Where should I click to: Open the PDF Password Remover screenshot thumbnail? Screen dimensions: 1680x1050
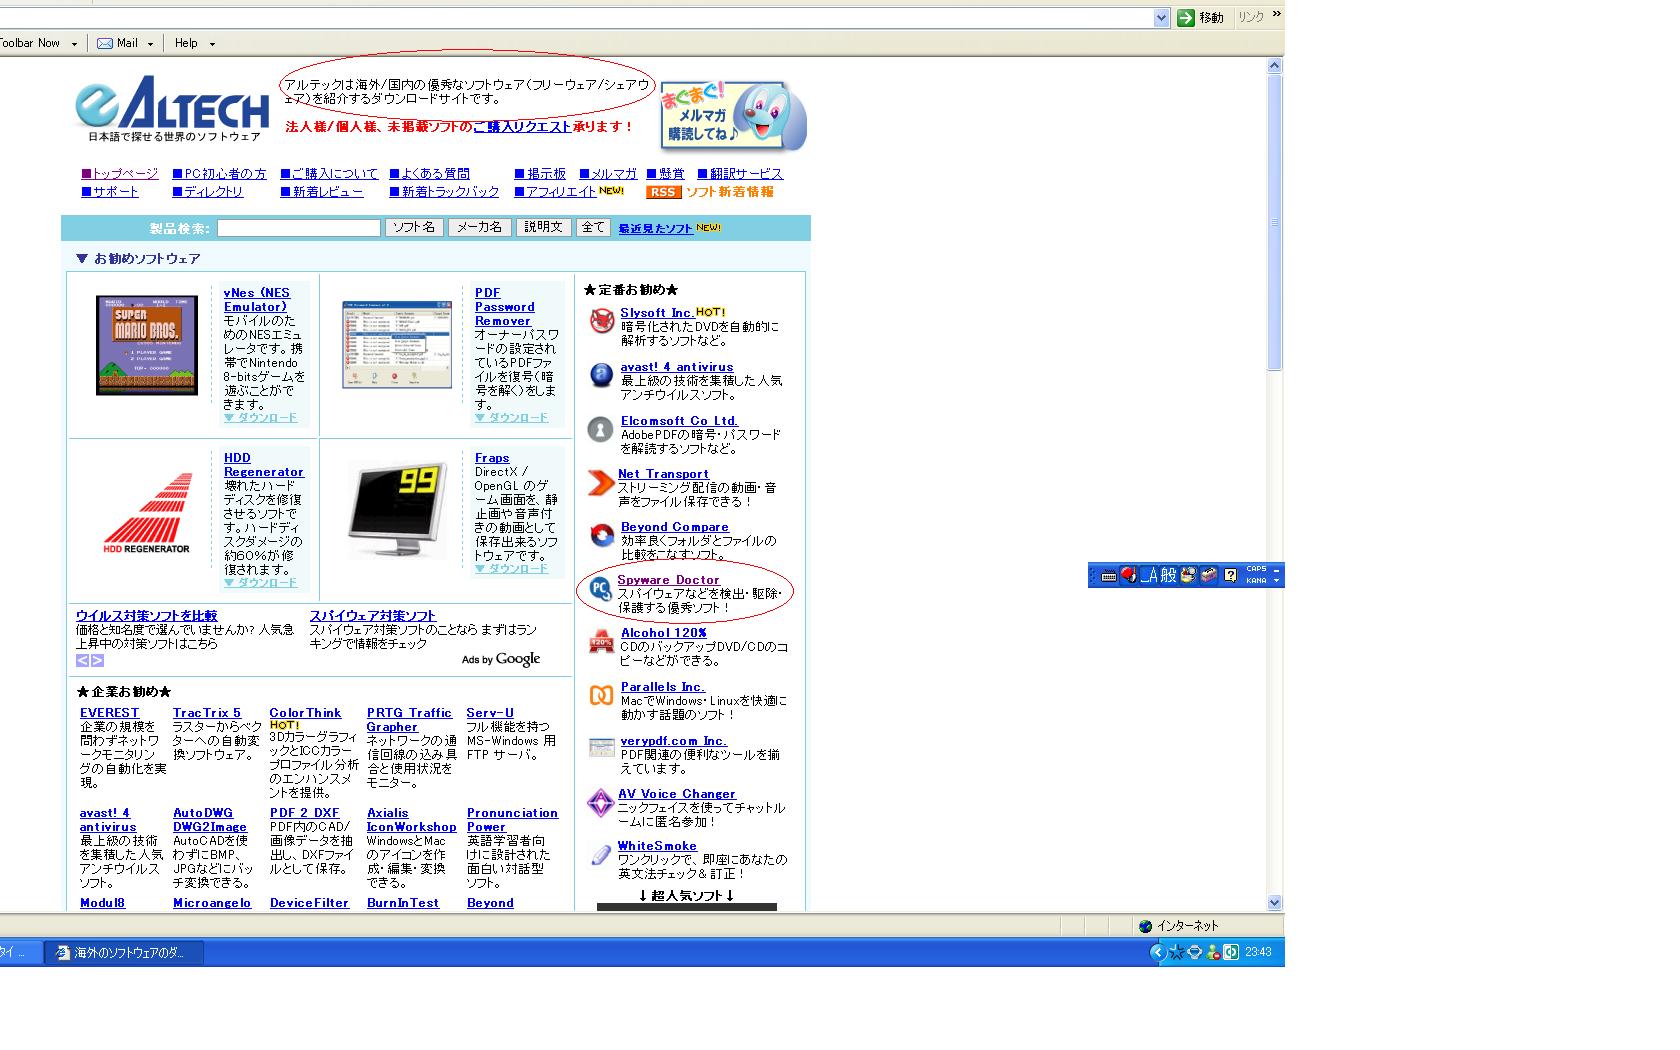(397, 344)
